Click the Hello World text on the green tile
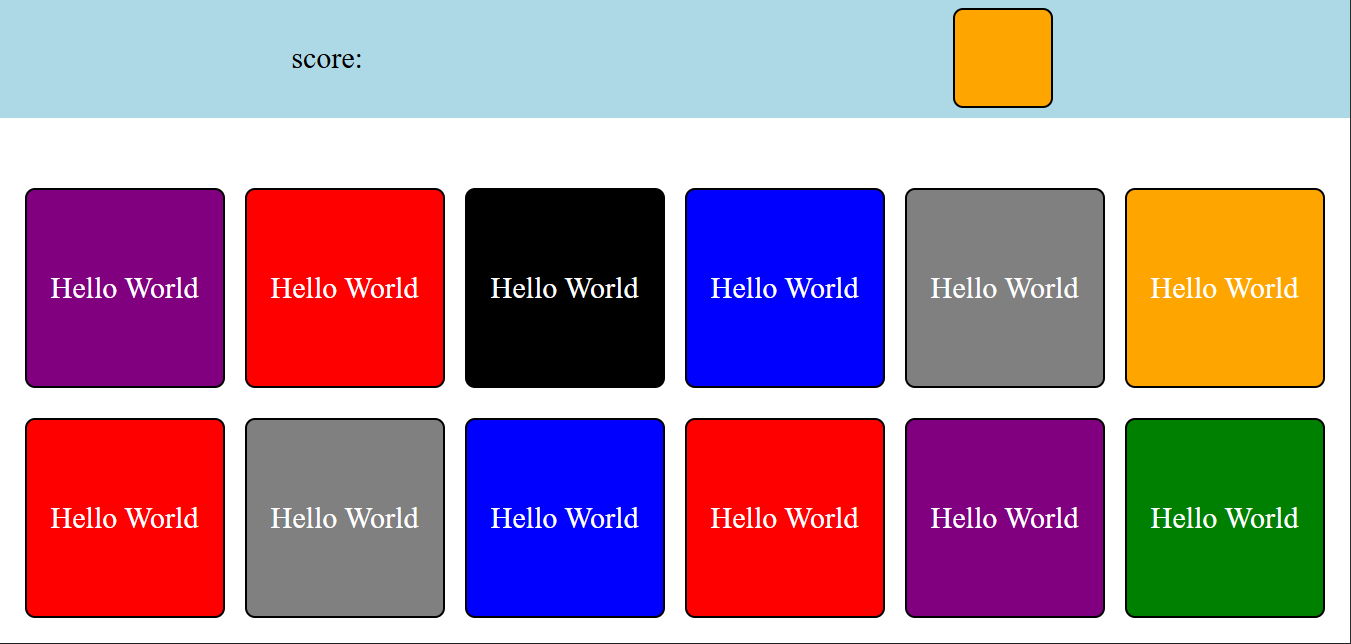 1224,518
